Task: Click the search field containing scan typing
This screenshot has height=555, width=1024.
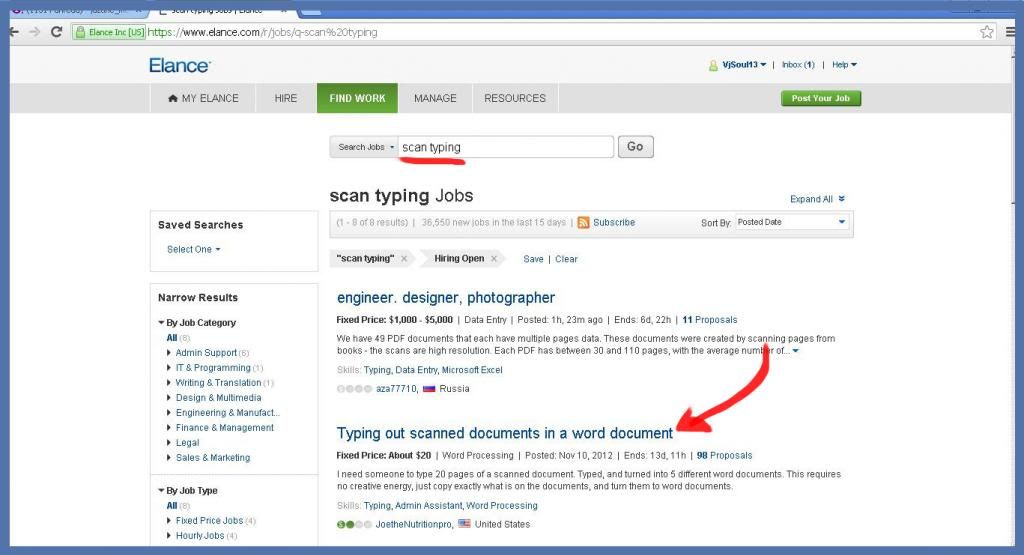Action: [506, 147]
